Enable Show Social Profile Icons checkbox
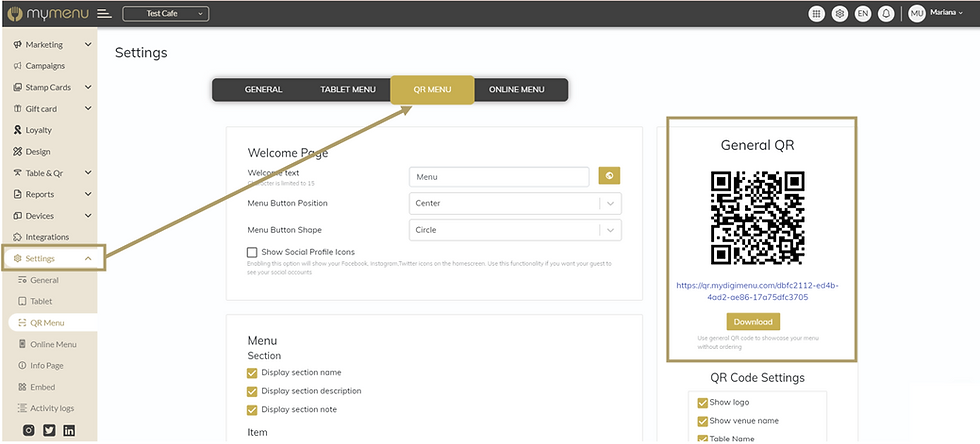Image resolution: width=980 pixels, height=444 pixels. click(x=252, y=253)
